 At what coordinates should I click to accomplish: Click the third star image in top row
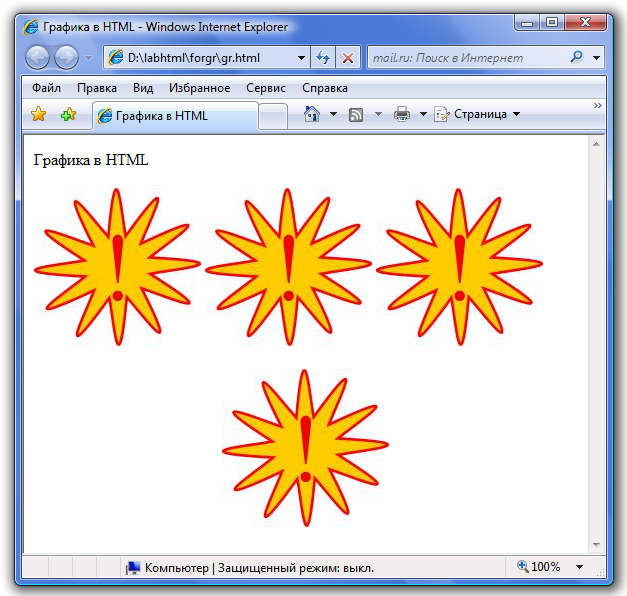click(459, 267)
